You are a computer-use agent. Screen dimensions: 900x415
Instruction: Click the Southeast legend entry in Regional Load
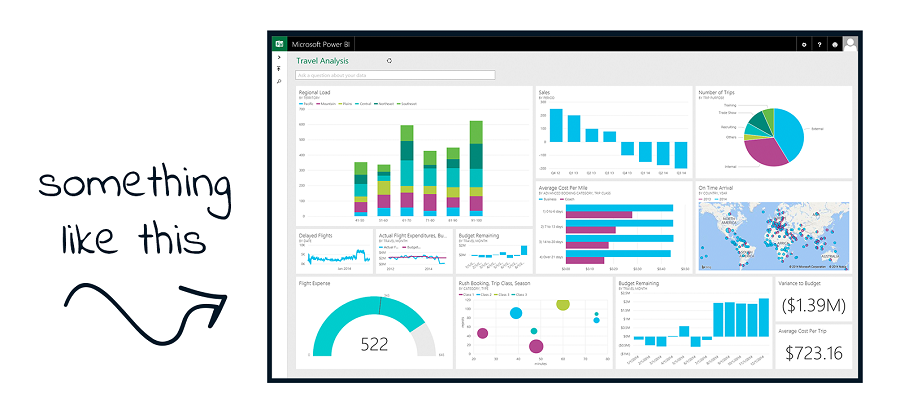406,104
